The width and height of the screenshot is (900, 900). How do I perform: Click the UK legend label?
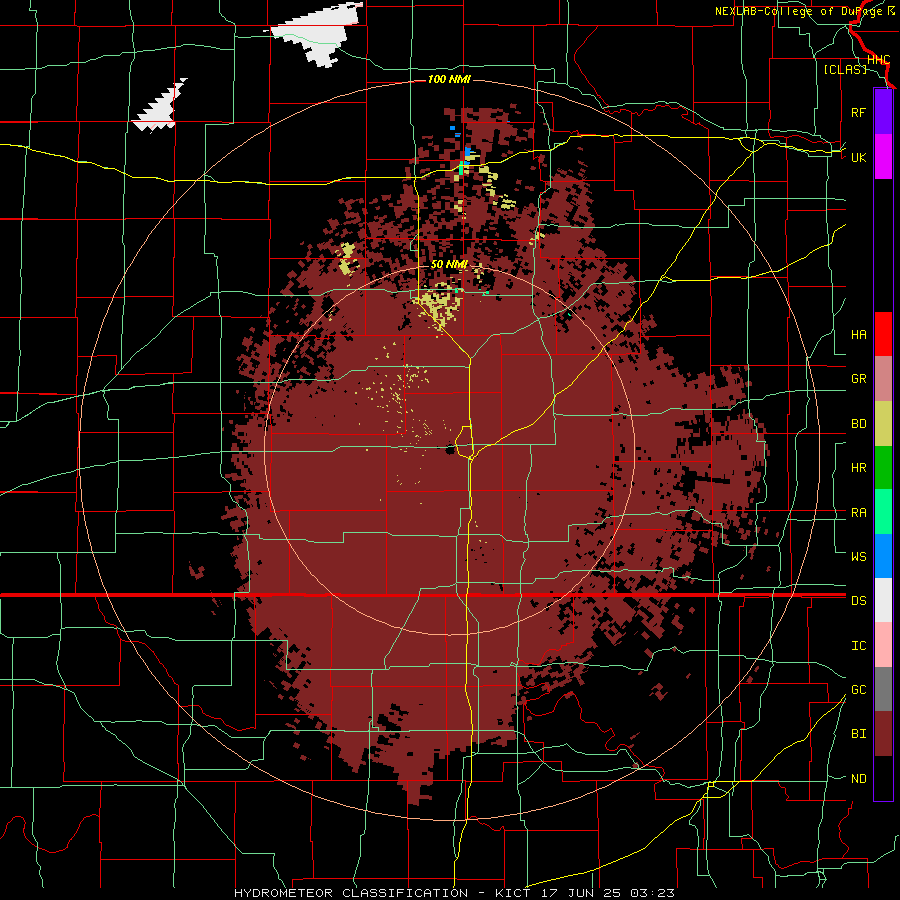pyautogui.click(x=858, y=157)
